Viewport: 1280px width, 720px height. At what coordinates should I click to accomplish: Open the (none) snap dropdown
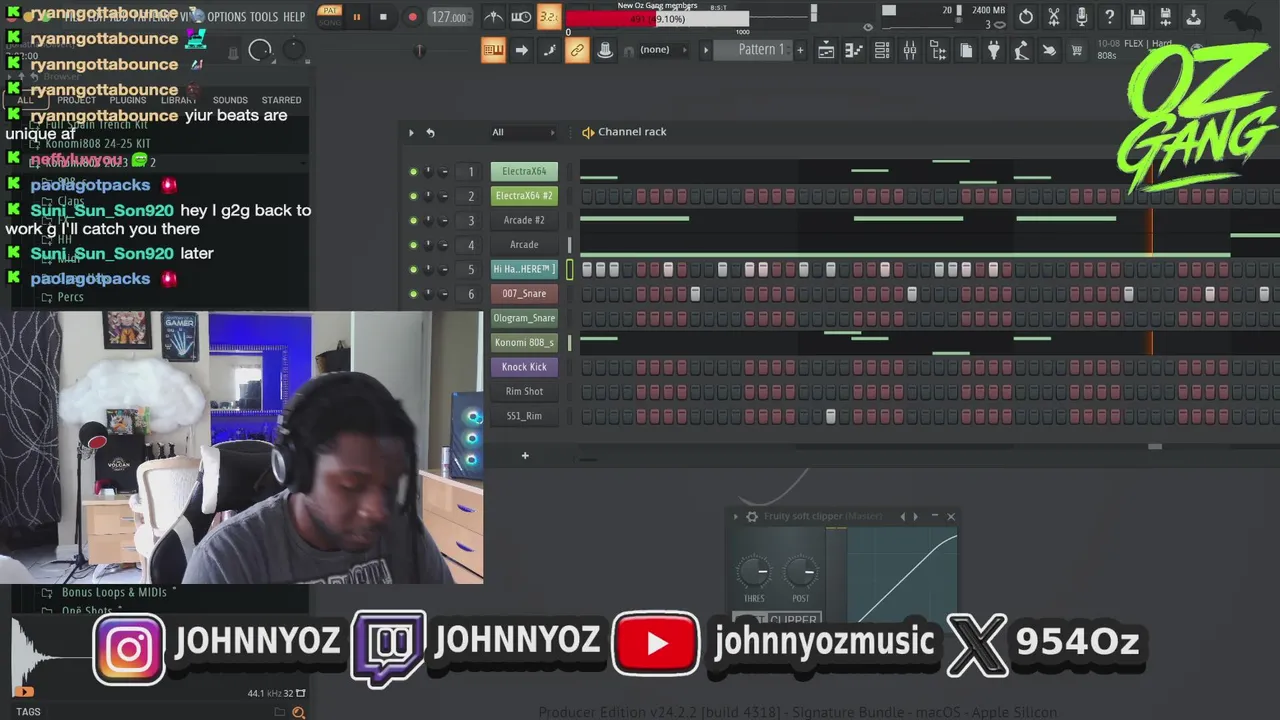[x=662, y=50]
